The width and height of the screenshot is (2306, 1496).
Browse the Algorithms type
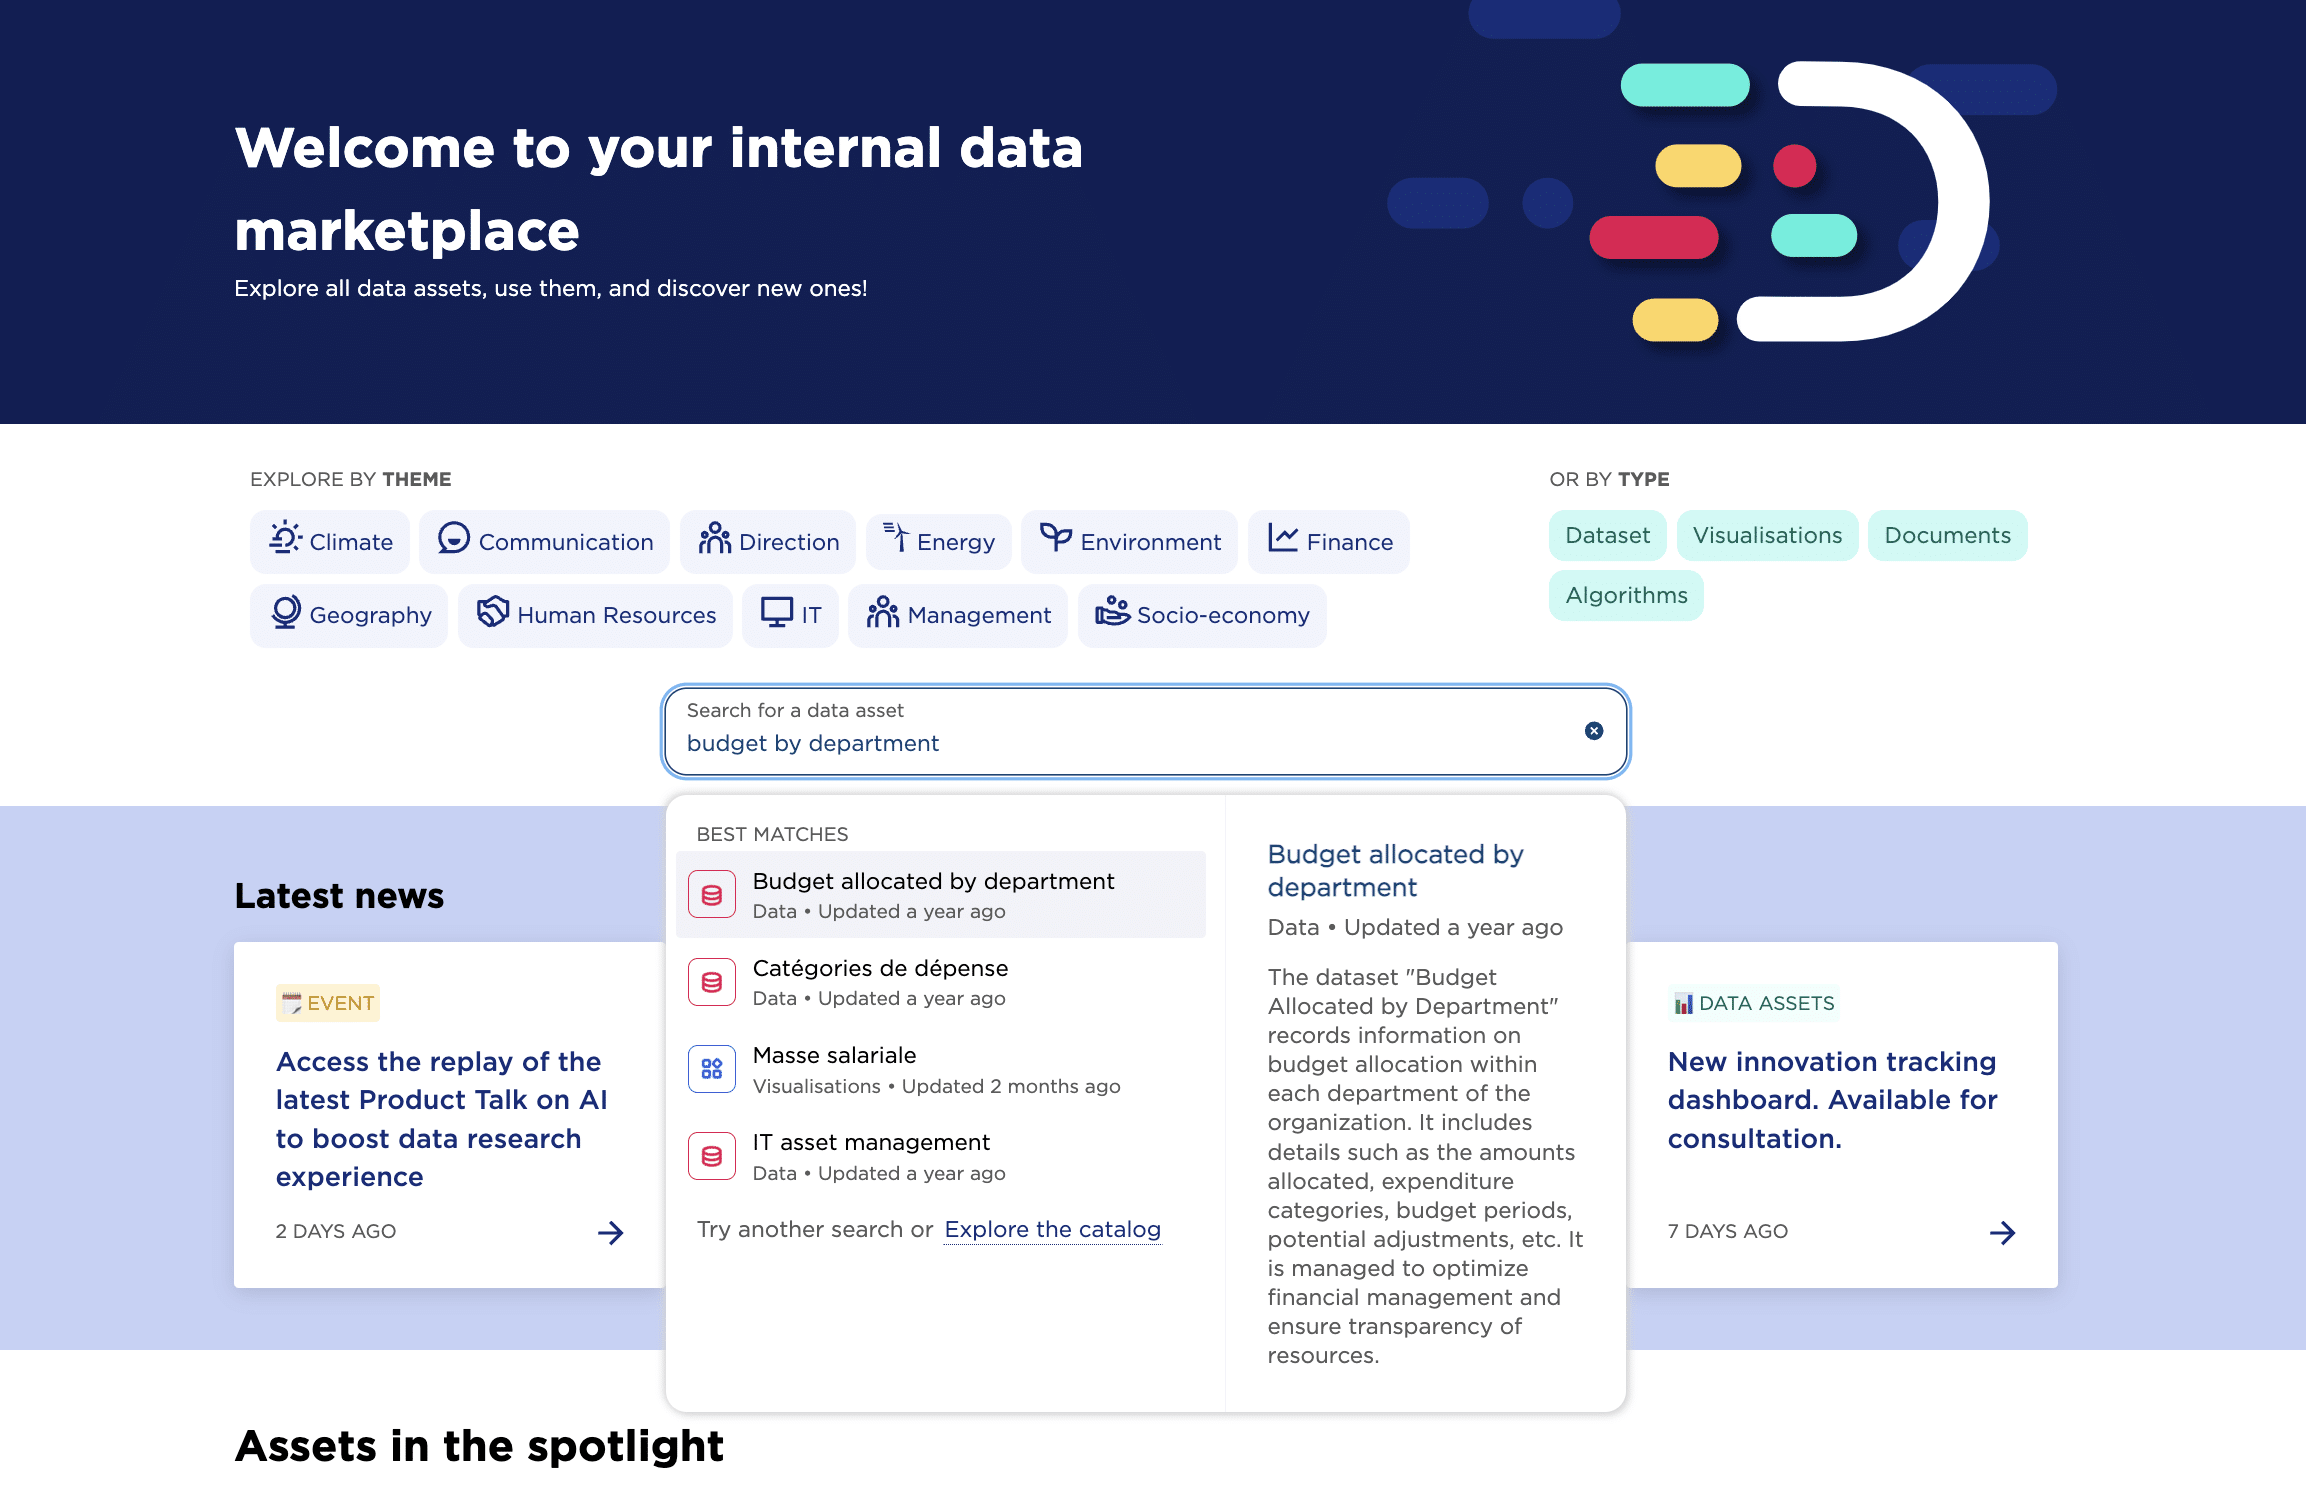click(1626, 596)
